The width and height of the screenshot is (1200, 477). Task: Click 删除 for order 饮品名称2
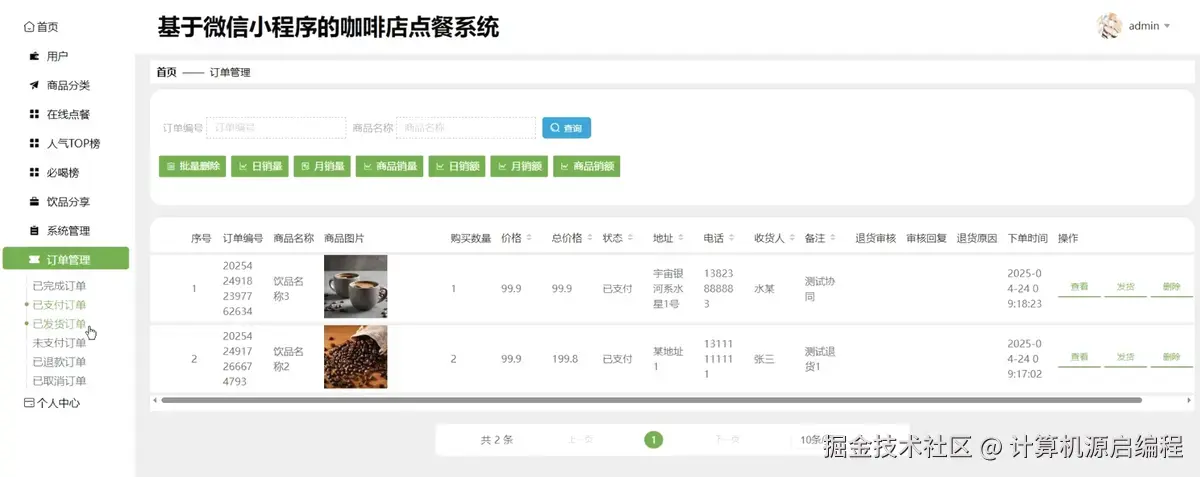tap(1172, 358)
